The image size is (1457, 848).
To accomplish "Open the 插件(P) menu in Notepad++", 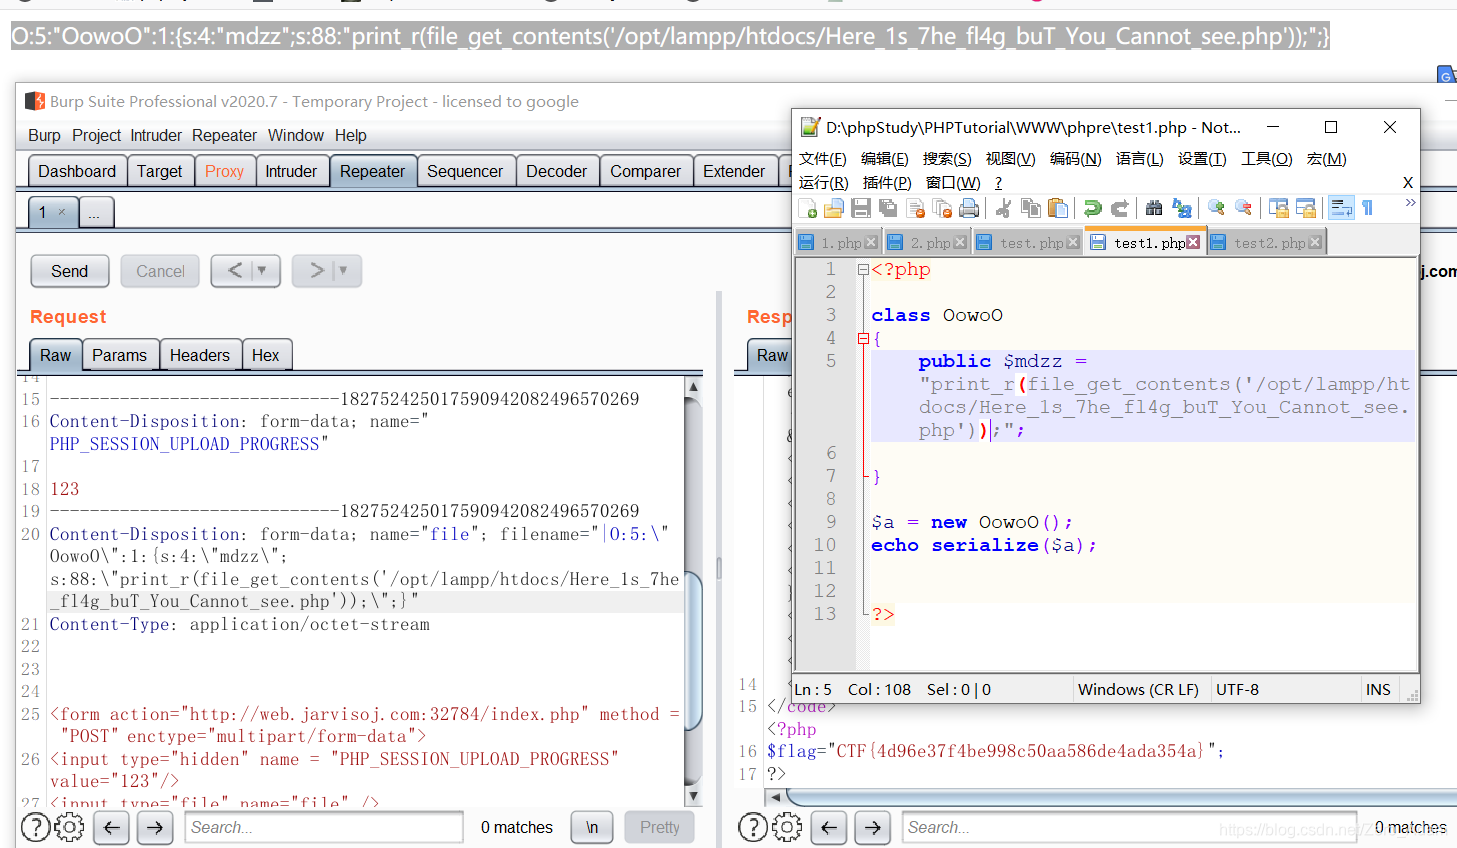I will [887, 183].
